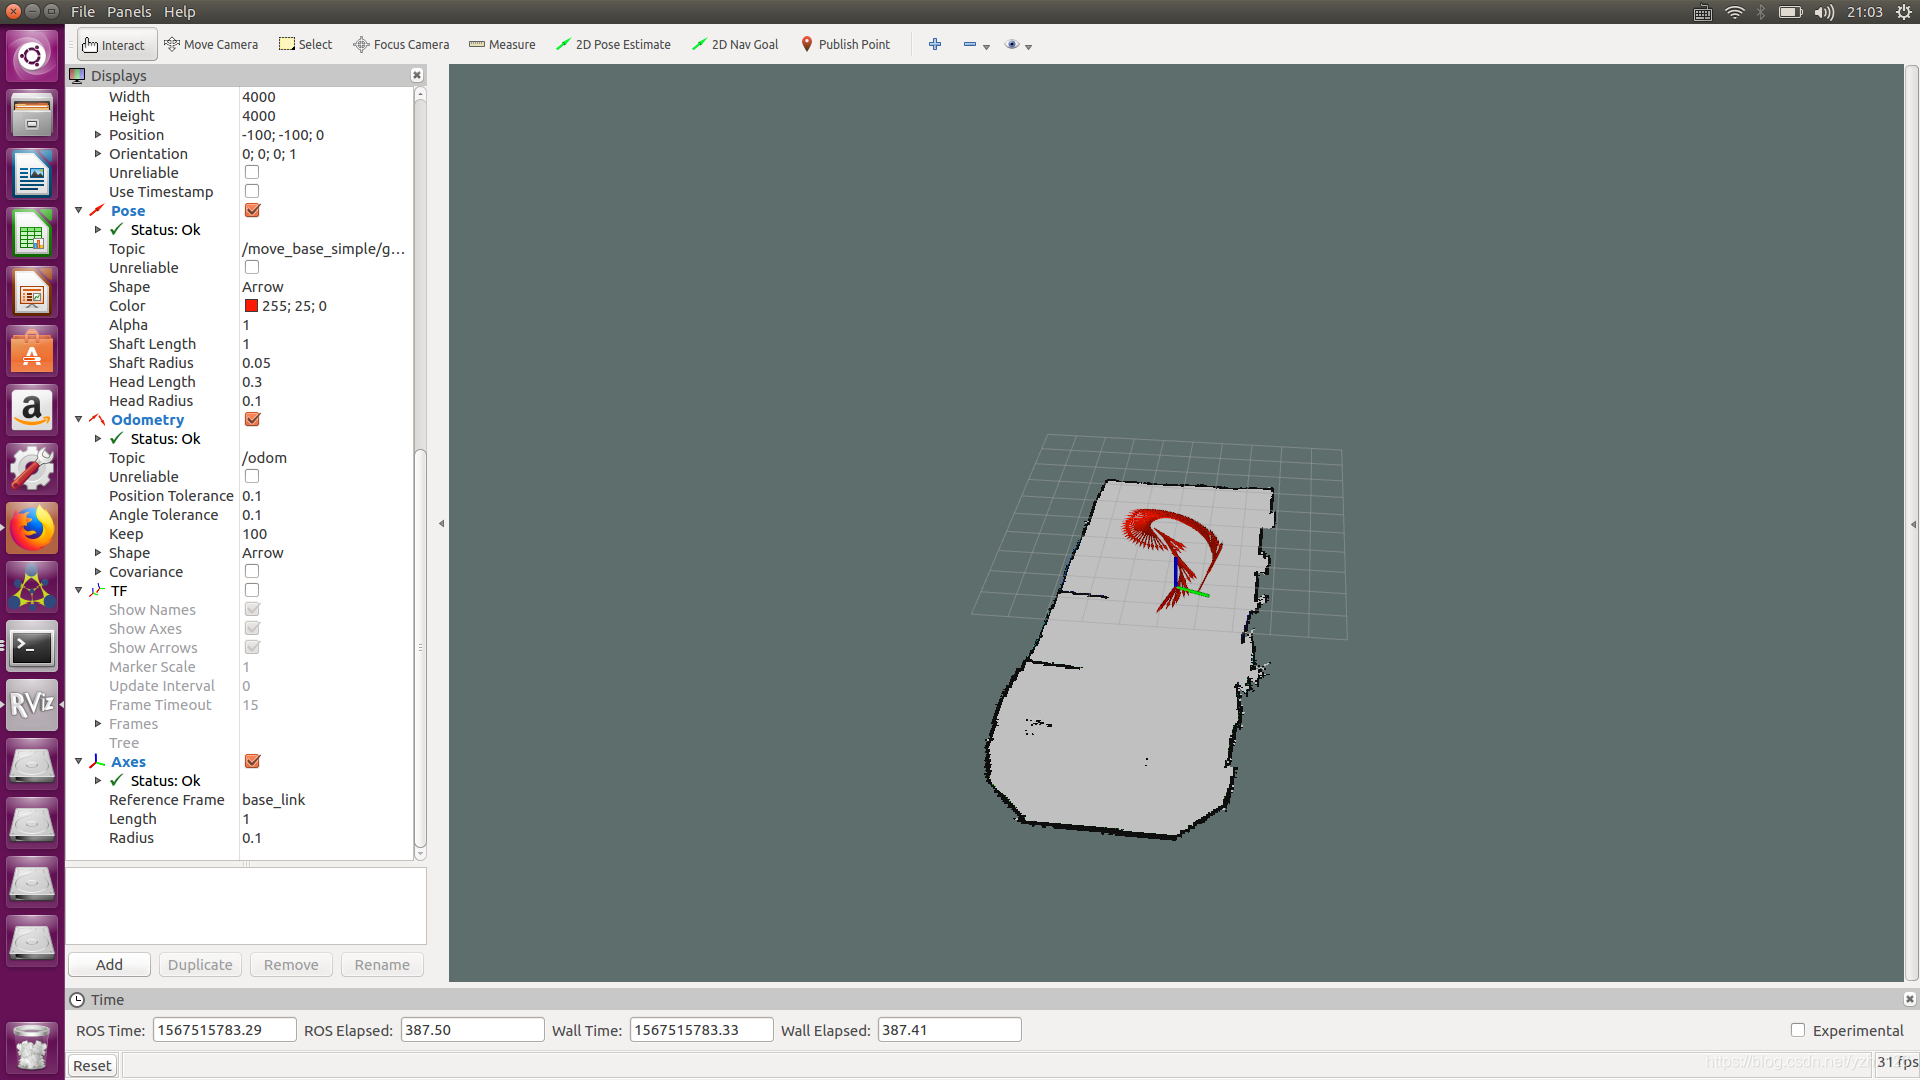
Task: Click the Add display button
Action: pyautogui.click(x=109, y=965)
